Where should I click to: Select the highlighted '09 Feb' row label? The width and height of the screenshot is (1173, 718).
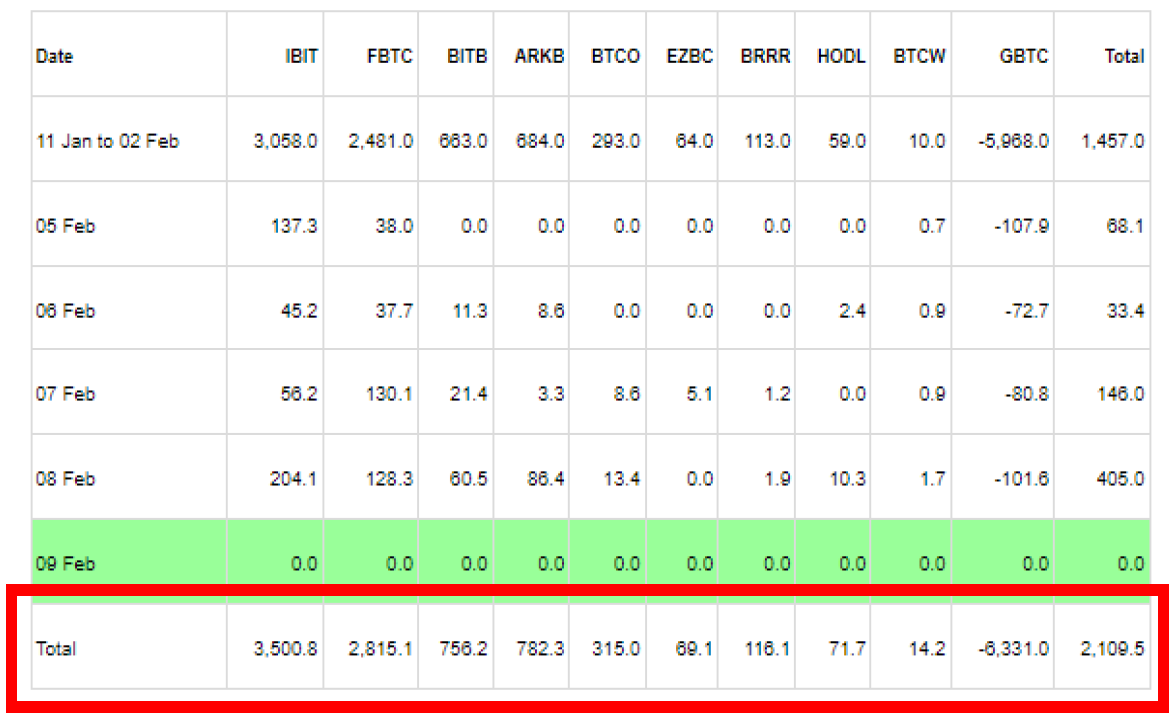point(66,563)
